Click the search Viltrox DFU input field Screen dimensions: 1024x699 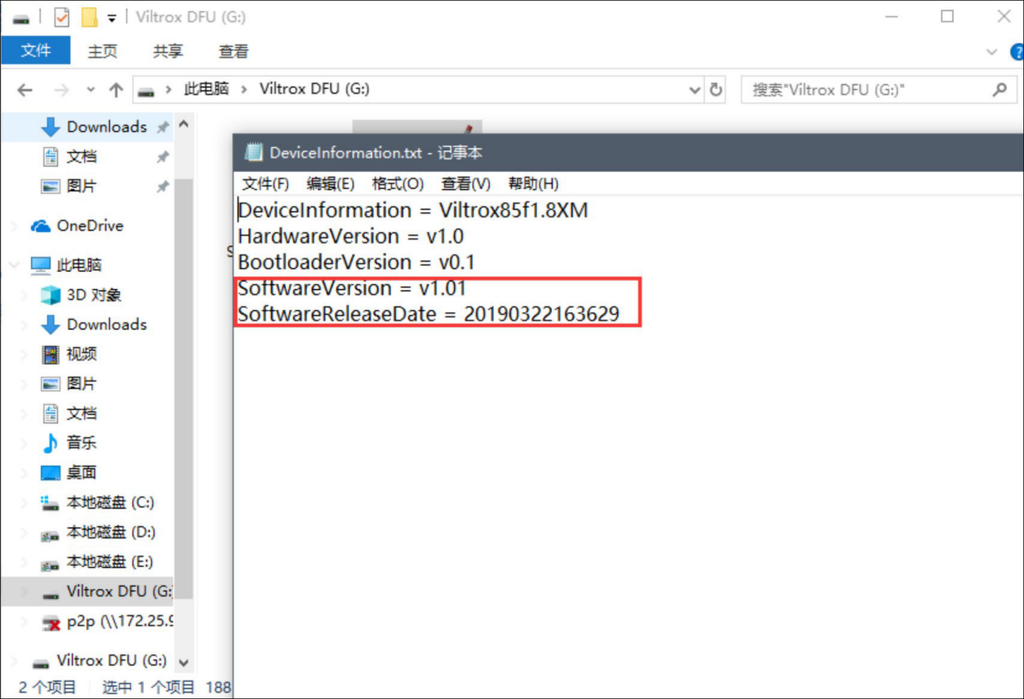click(865, 90)
